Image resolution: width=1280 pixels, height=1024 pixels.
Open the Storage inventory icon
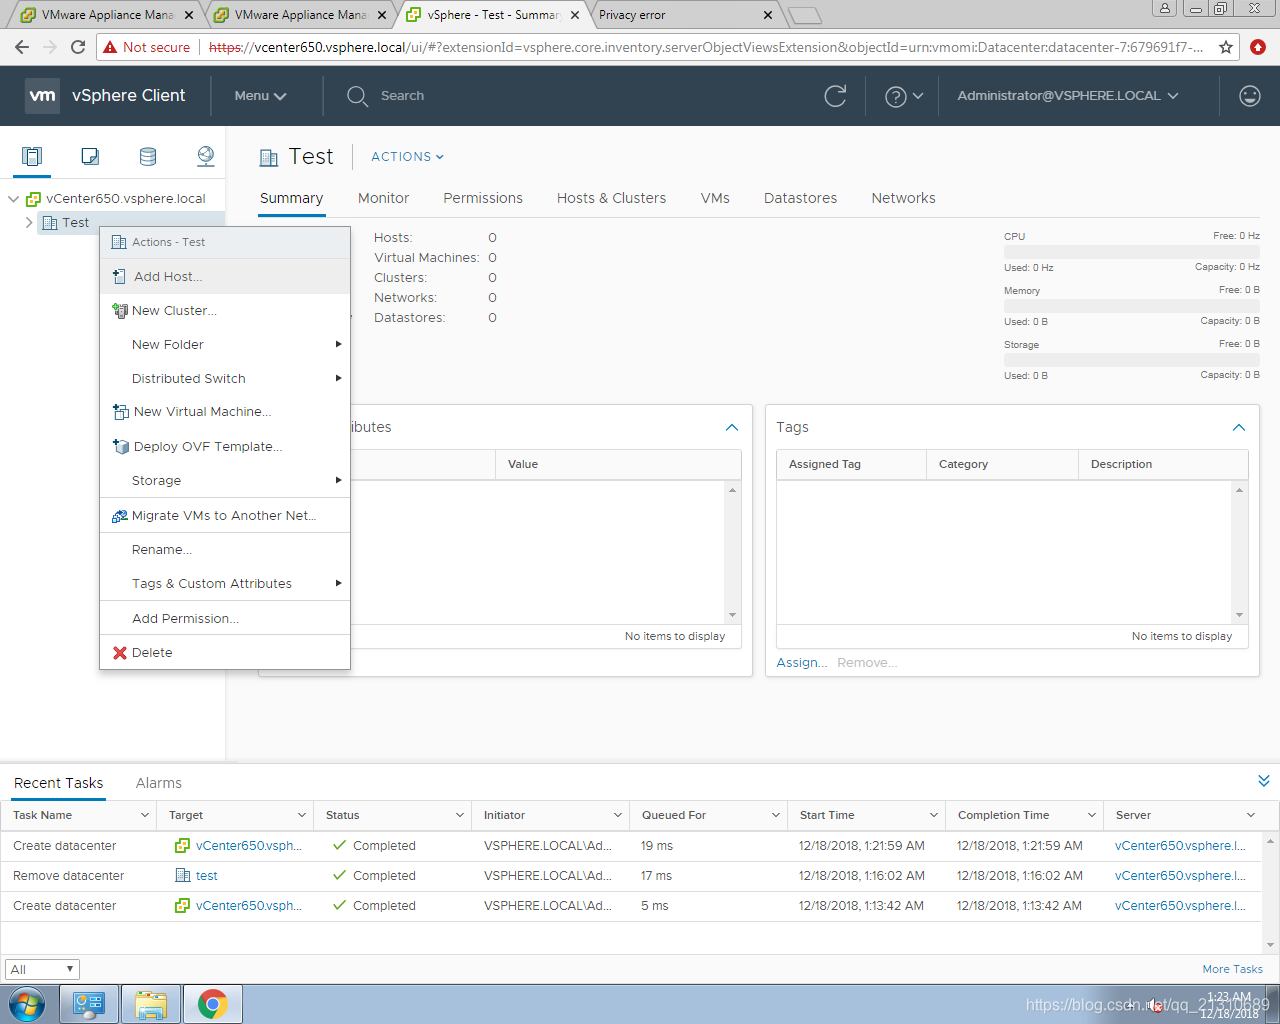pyautogui.click(x=148, y=156)
